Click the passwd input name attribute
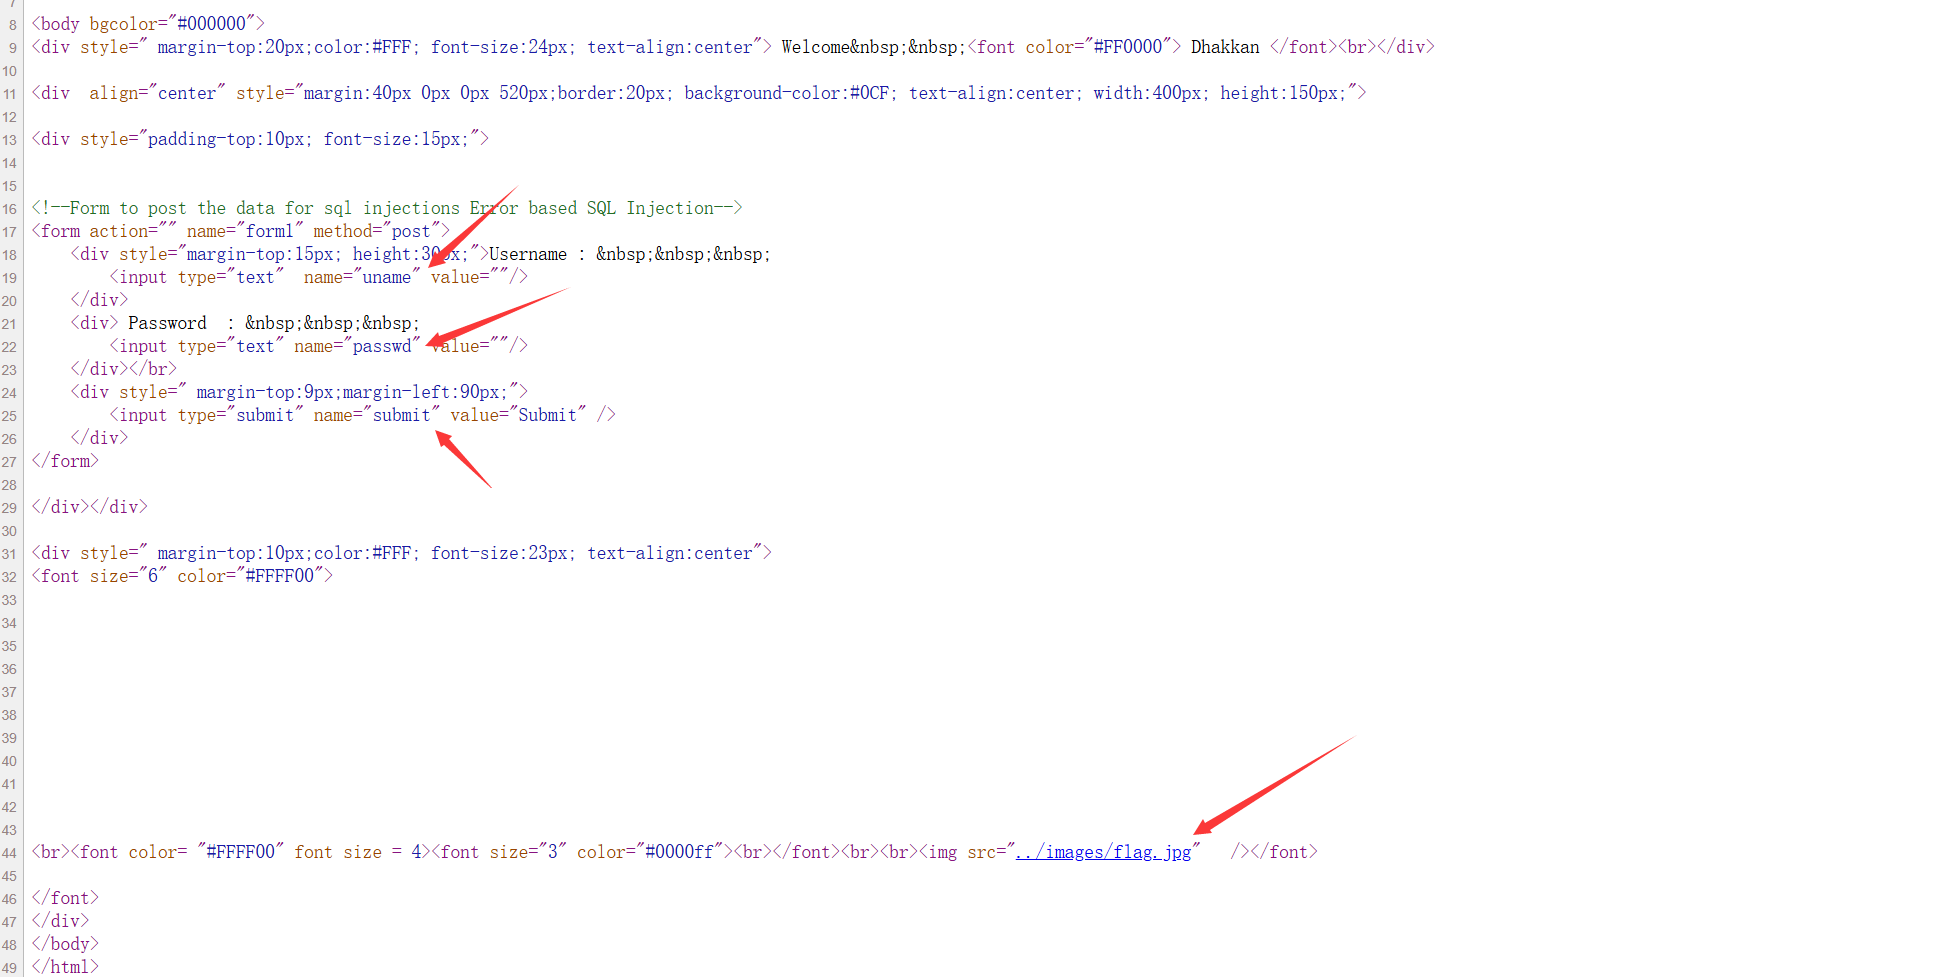This screenshot has height=977, width=1944. 385,345
